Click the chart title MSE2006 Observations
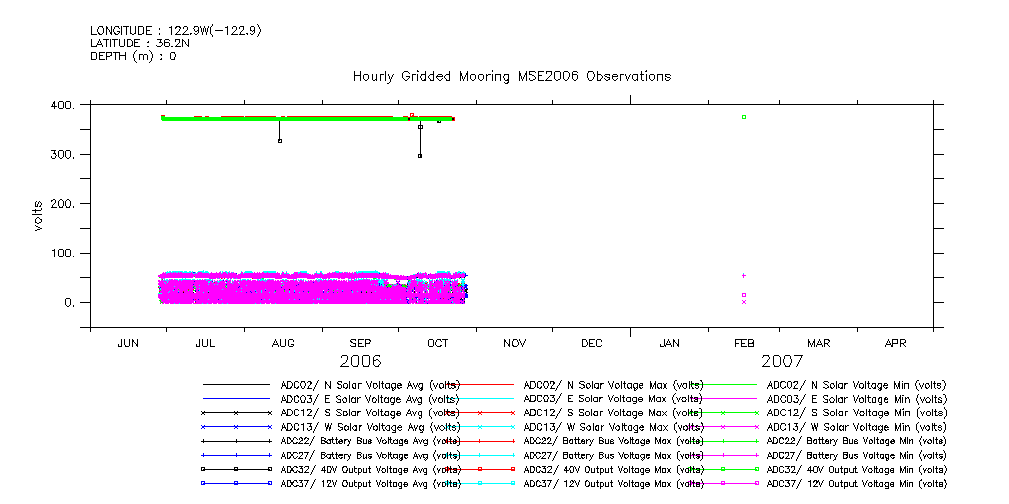This screenshot has height=504, width=1009. (x=511, y=77)
